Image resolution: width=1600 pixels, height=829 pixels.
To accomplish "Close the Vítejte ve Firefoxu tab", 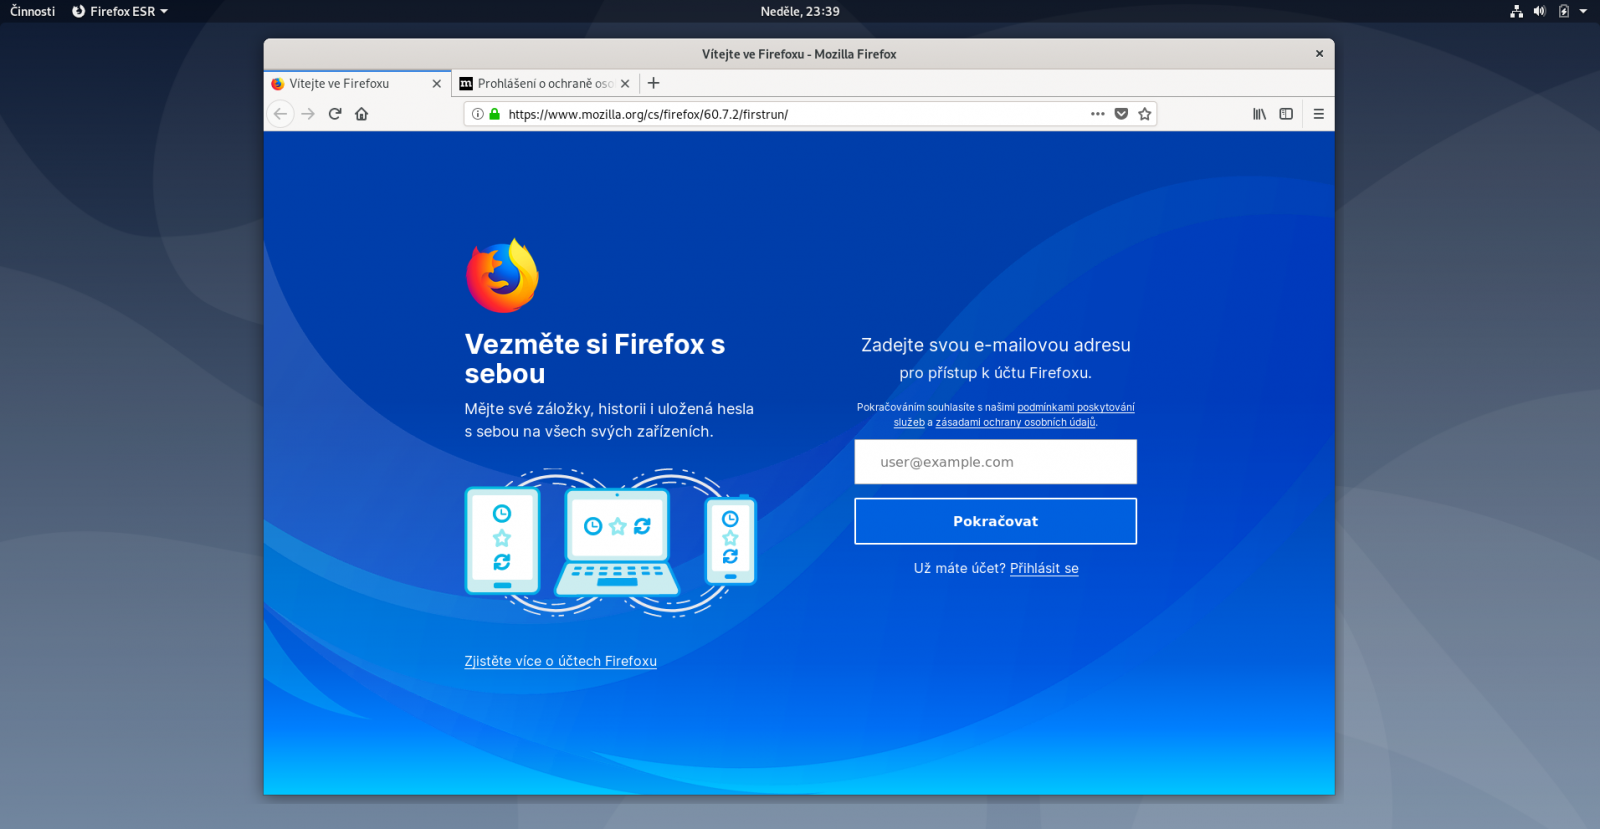I will click(x=436, y=84).
